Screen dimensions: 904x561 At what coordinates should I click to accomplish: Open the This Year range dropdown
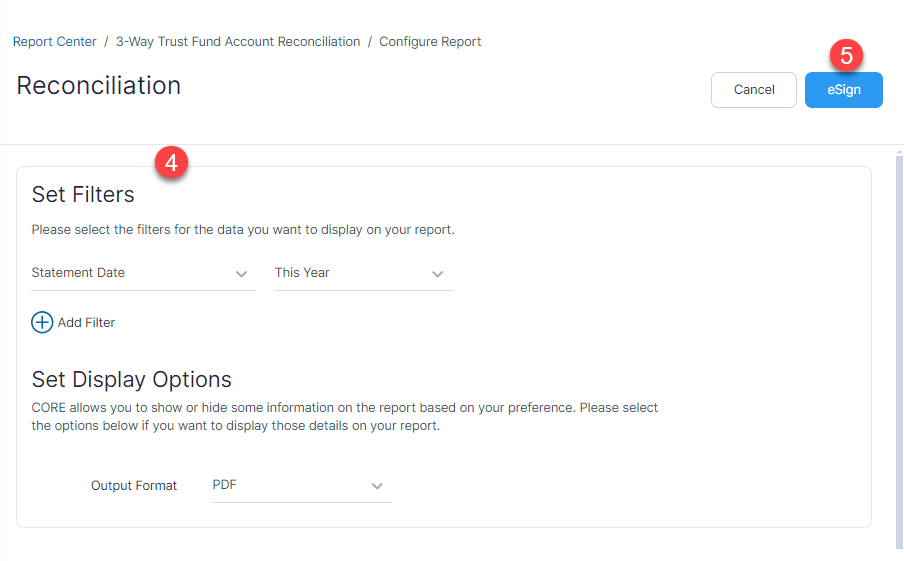coord(364,273)
